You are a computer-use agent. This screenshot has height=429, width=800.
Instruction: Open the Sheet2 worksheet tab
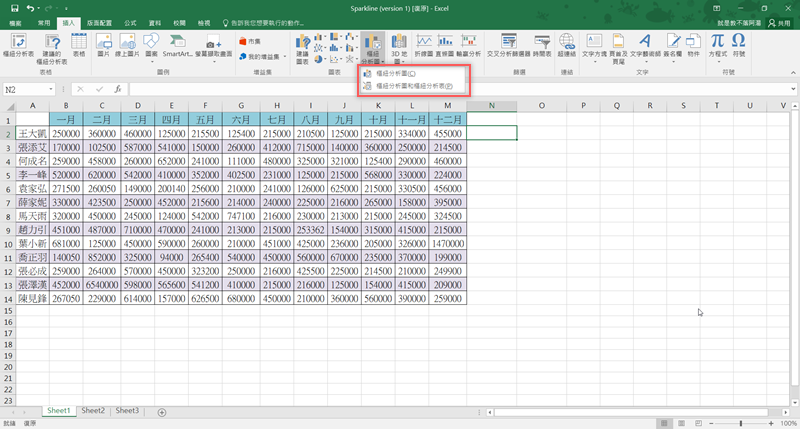coord(93,411)
